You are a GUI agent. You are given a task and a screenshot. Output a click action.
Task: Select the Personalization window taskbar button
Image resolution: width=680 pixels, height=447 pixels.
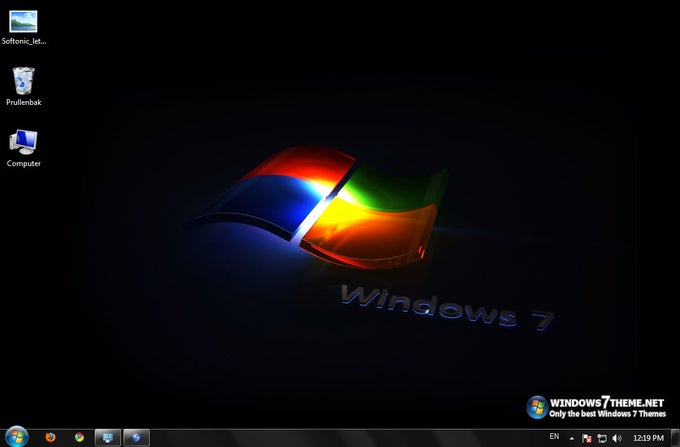click(108, 437)
